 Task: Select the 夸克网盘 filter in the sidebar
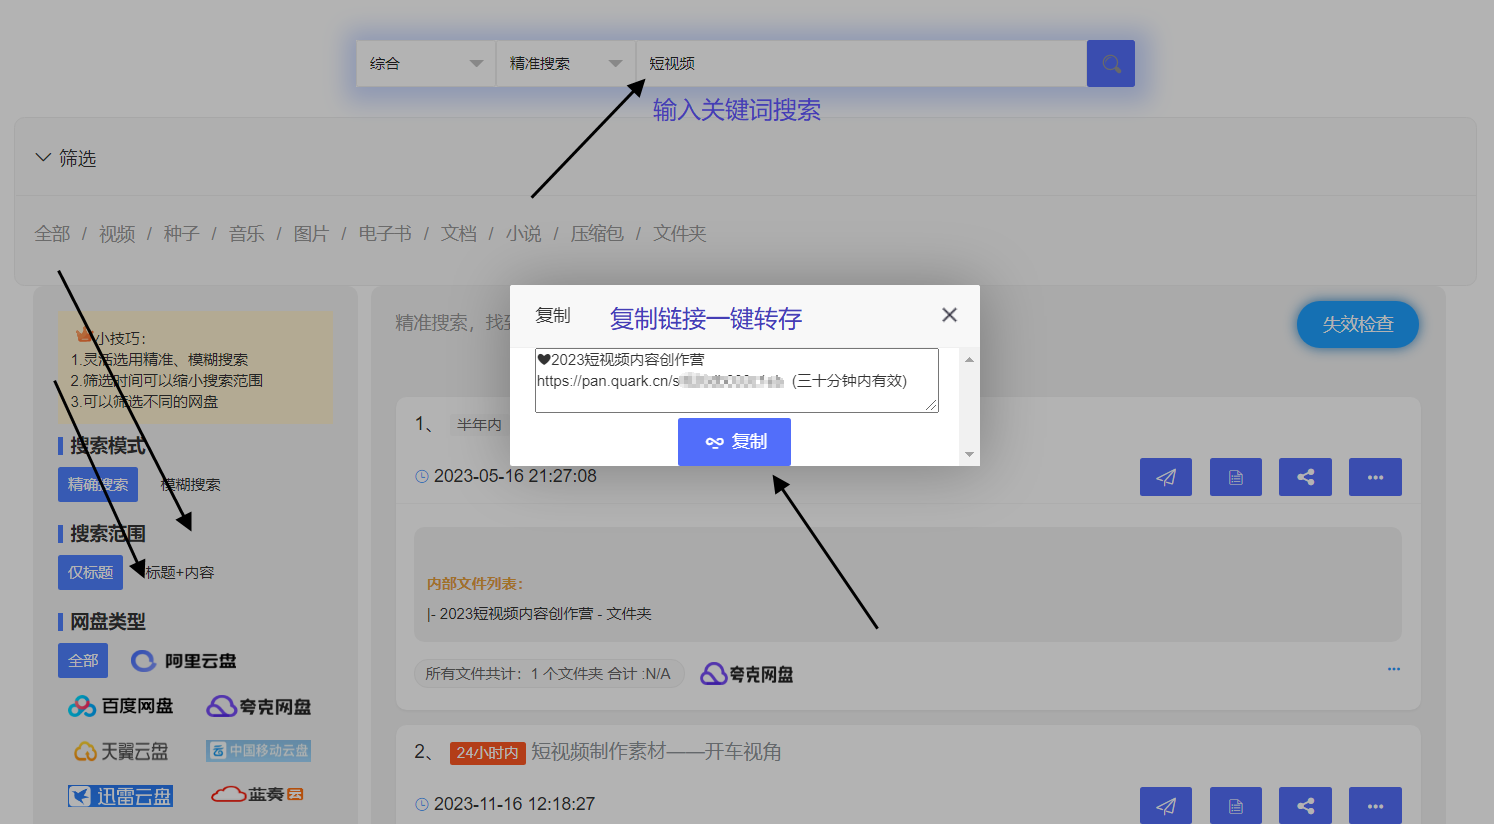259,706
